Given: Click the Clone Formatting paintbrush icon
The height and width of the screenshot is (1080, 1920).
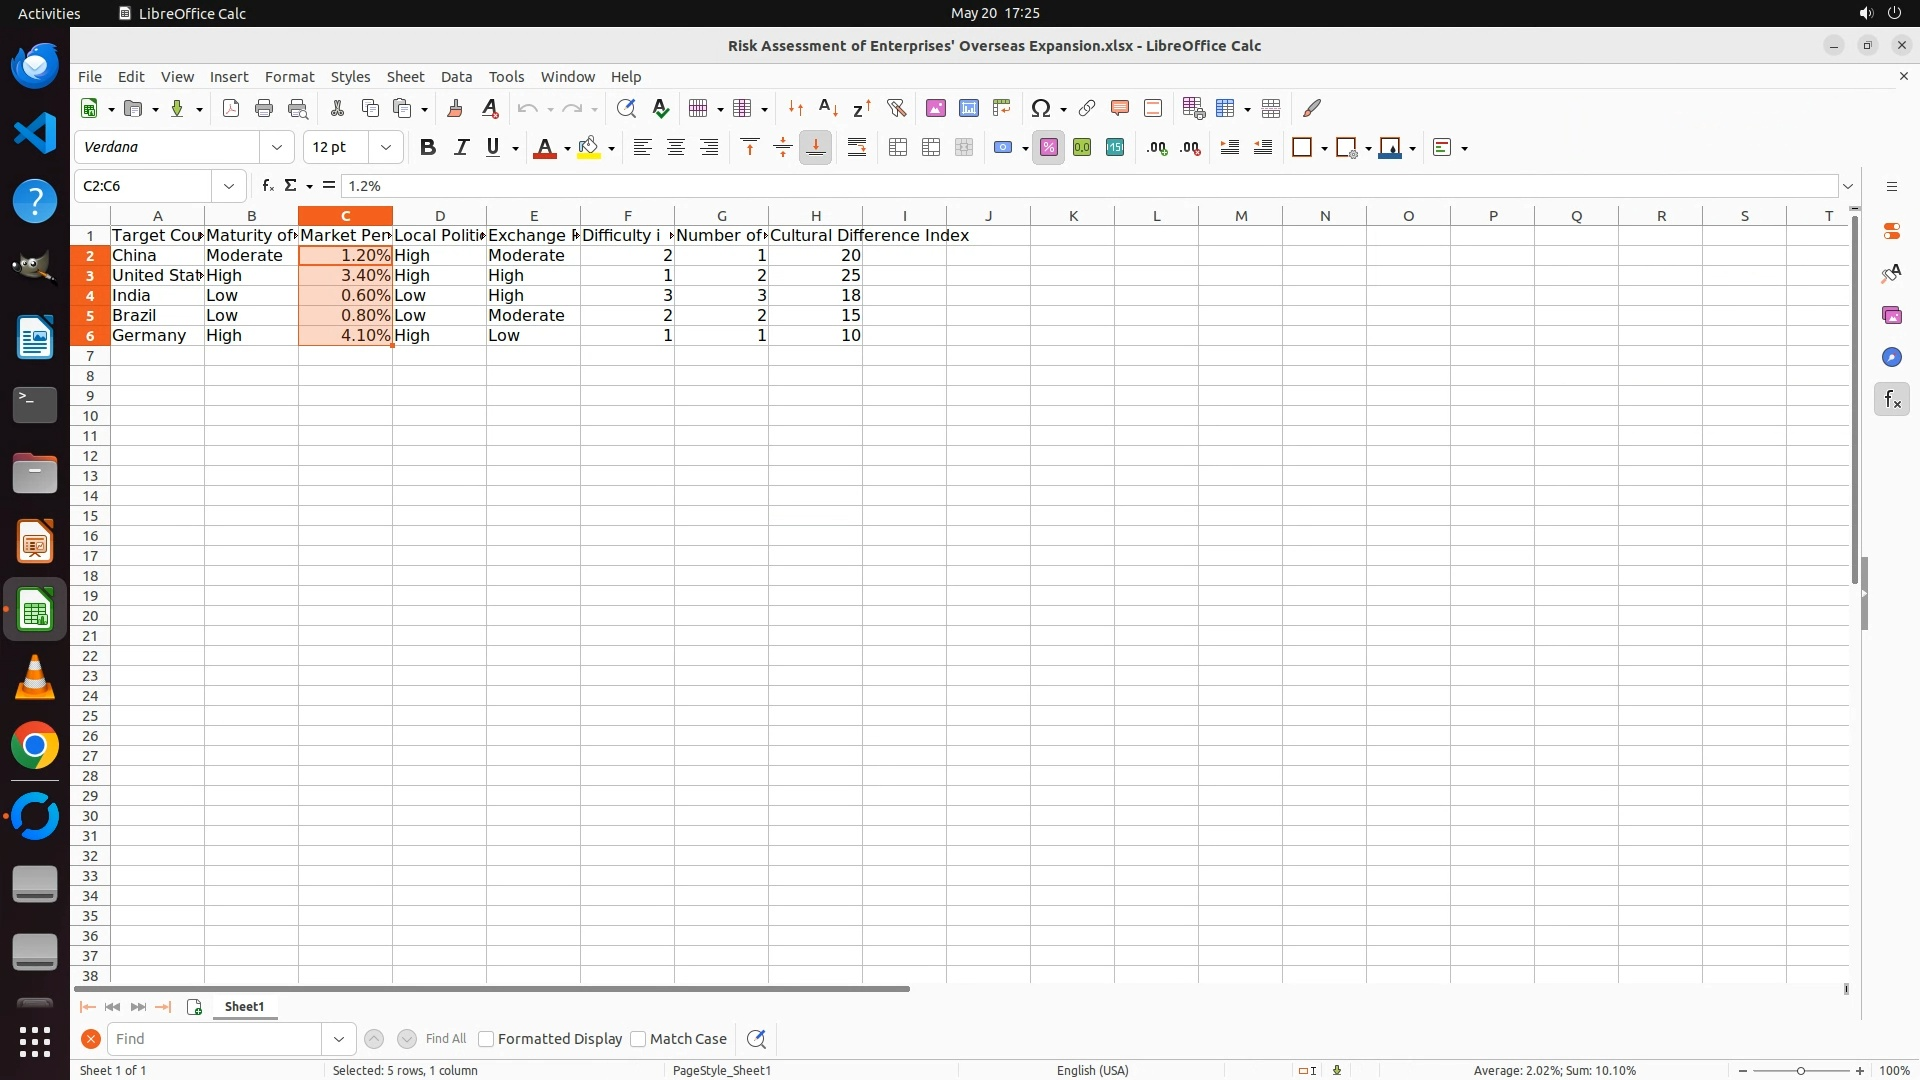Looking at the screenshot, I should pyautogui.click(x=455, y=108).
